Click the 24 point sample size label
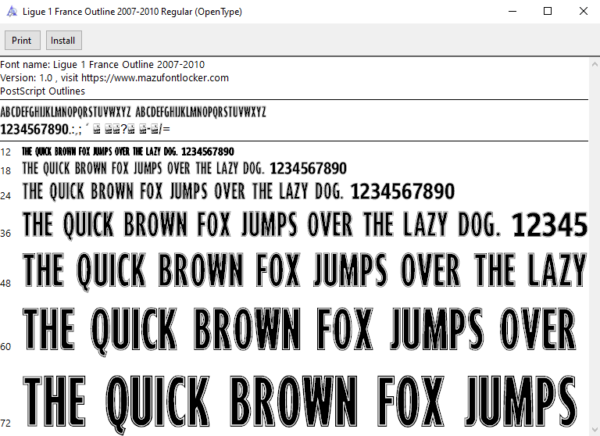Image resolution: width=600 pixels, height=436 pixels. click(x=6, y=196)
